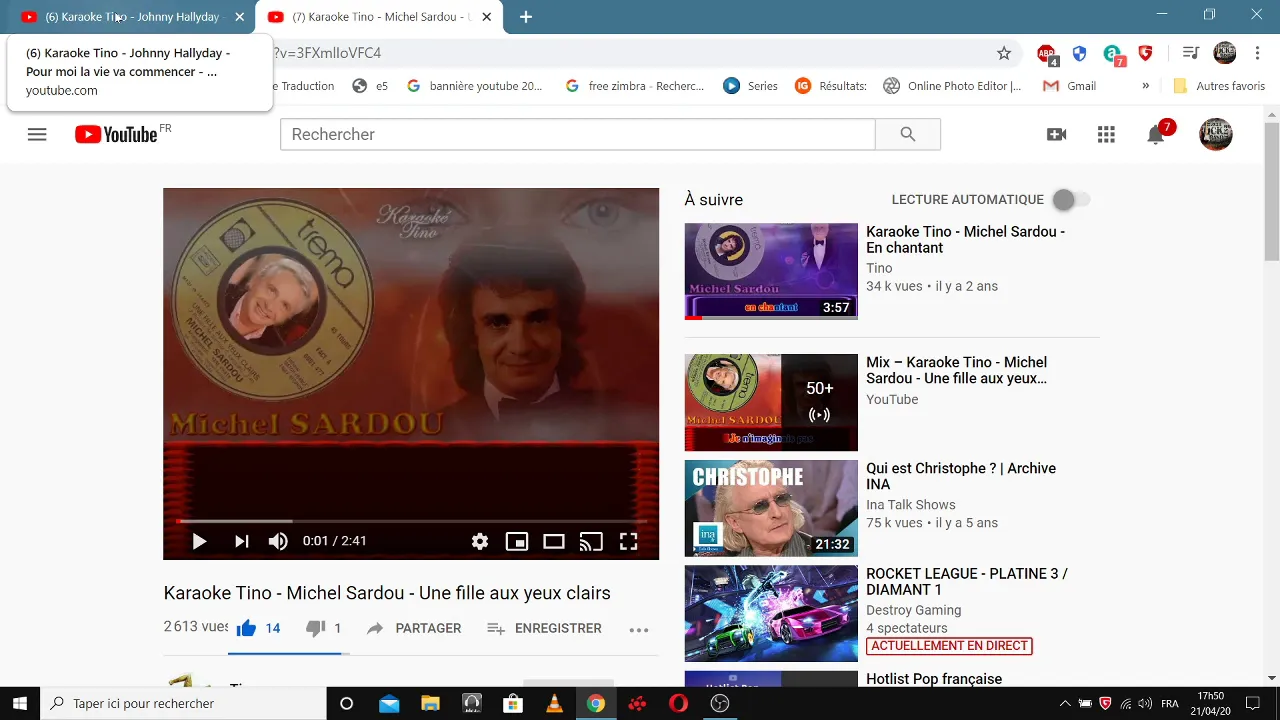Open free zimbra bookmark
The image size is (1280, 720).
[x=635, y=86]
